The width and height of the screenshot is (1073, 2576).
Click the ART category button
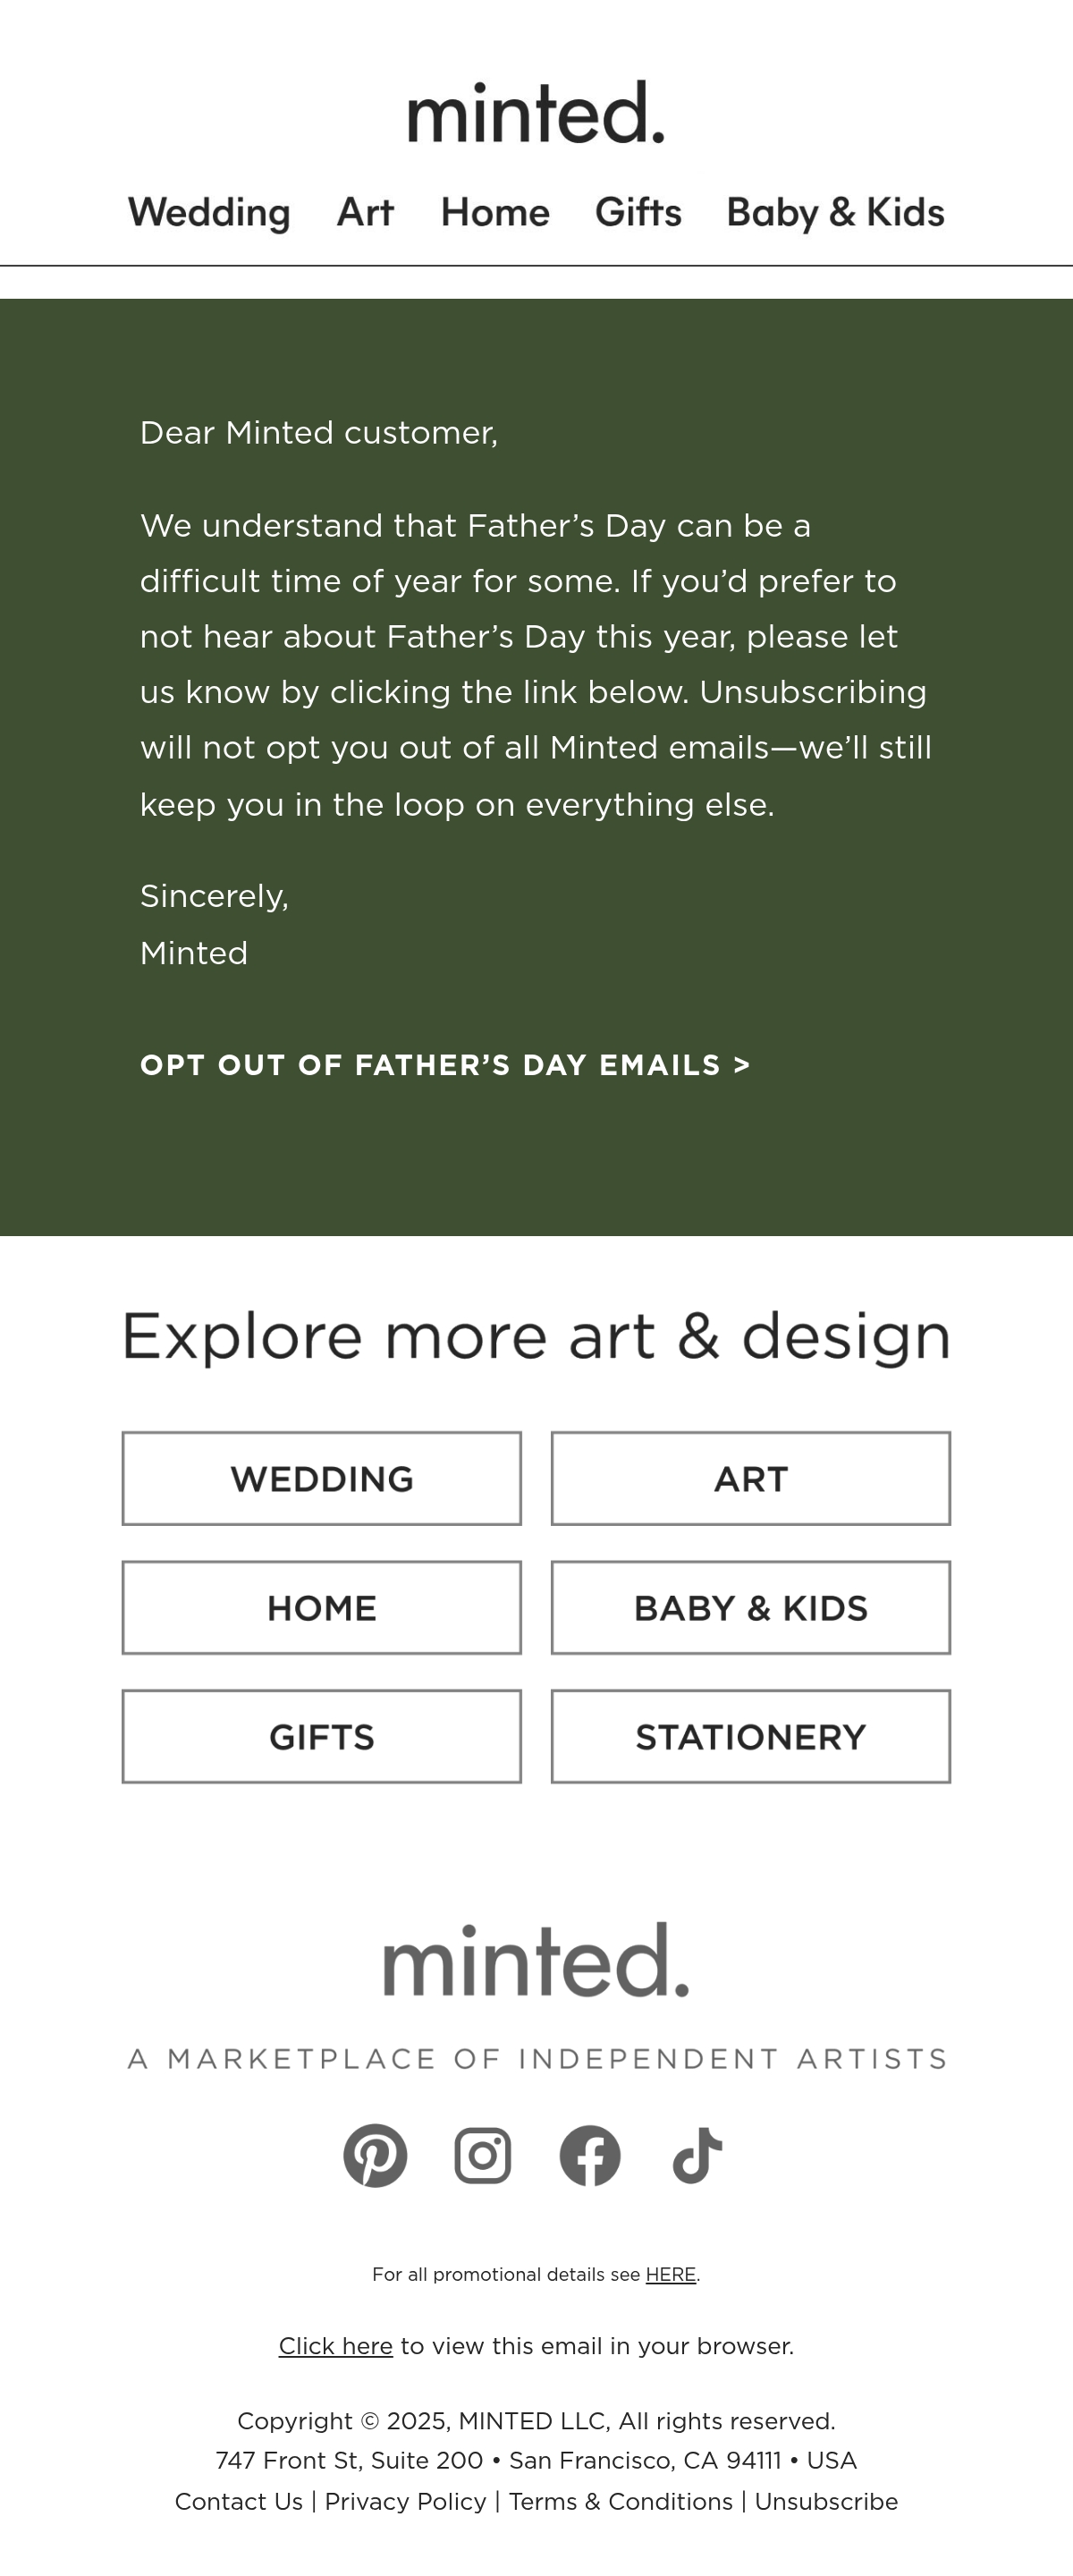(751, 1478)
